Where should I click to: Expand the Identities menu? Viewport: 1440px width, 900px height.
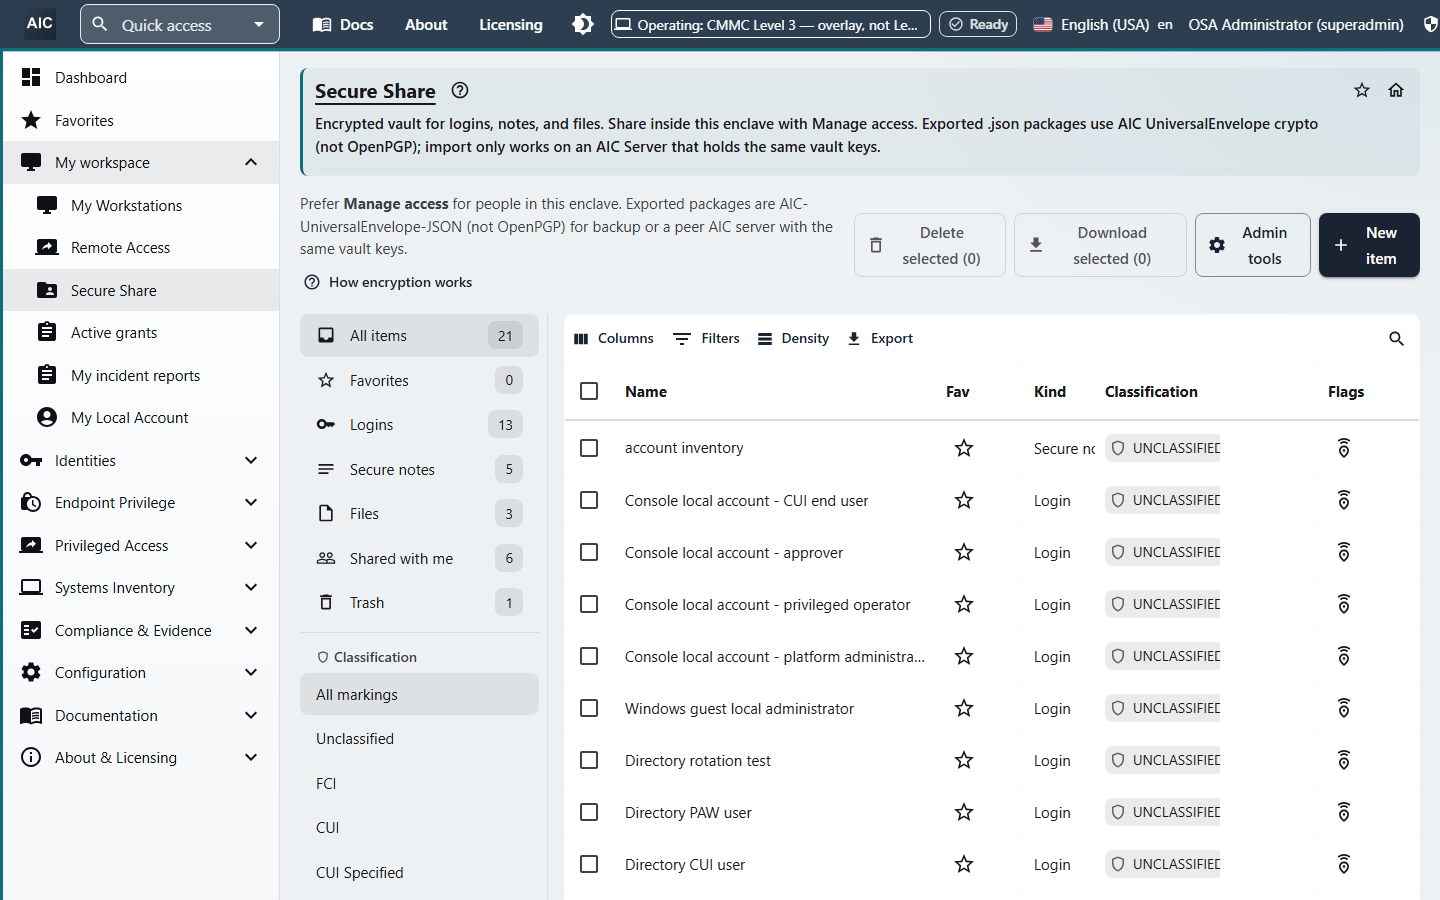coord(142,460)
